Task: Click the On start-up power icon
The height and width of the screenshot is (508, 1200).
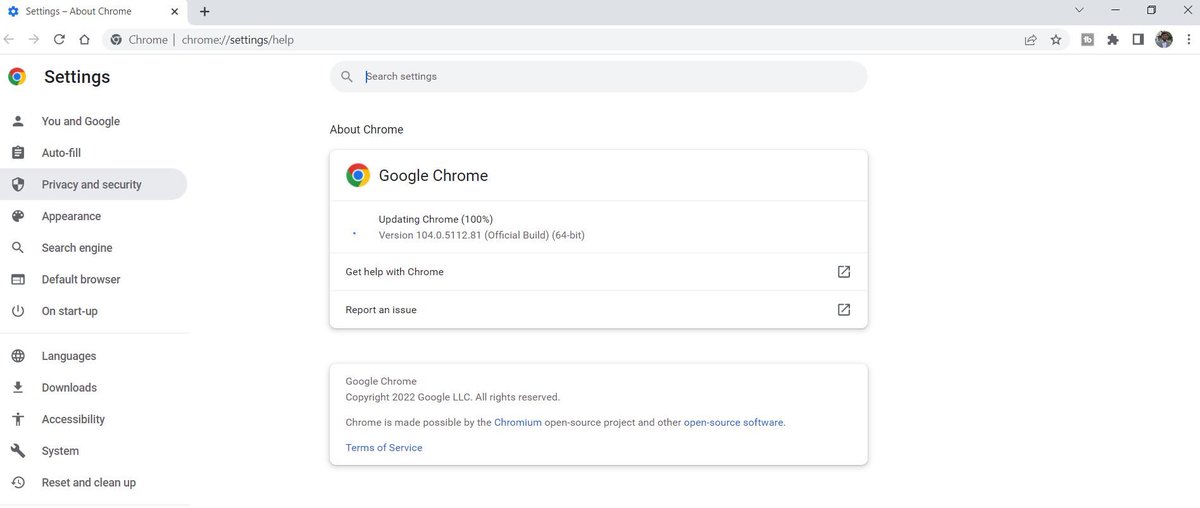Action: coord(17,311)
